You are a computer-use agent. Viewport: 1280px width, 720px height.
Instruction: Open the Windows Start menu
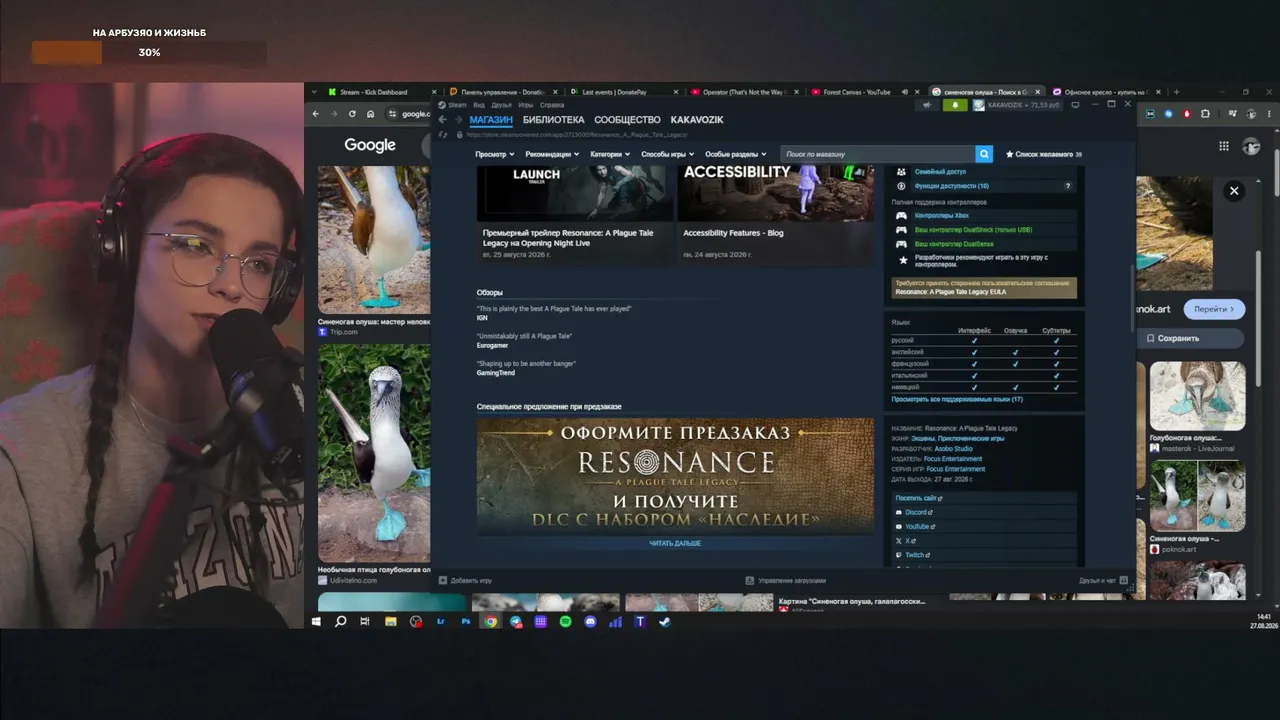point(316,621)
